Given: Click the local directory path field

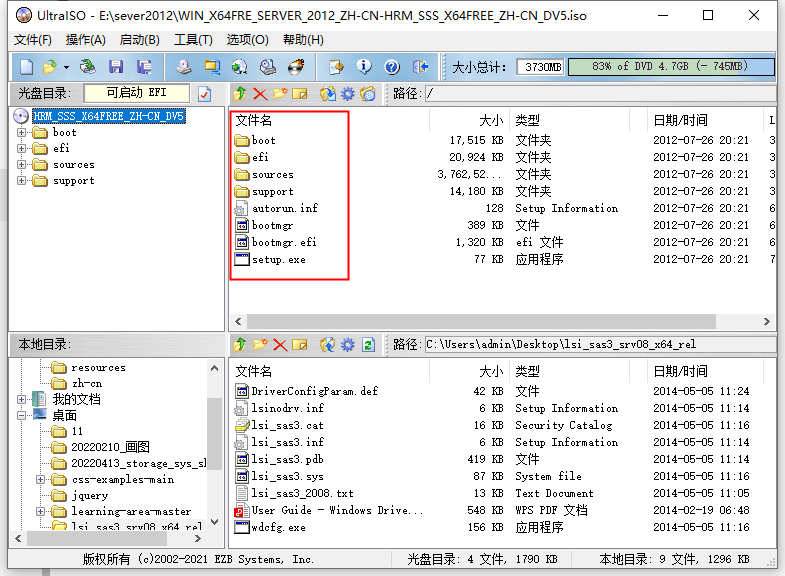Looking at the screenshot, I should click(x=599, y=344).
